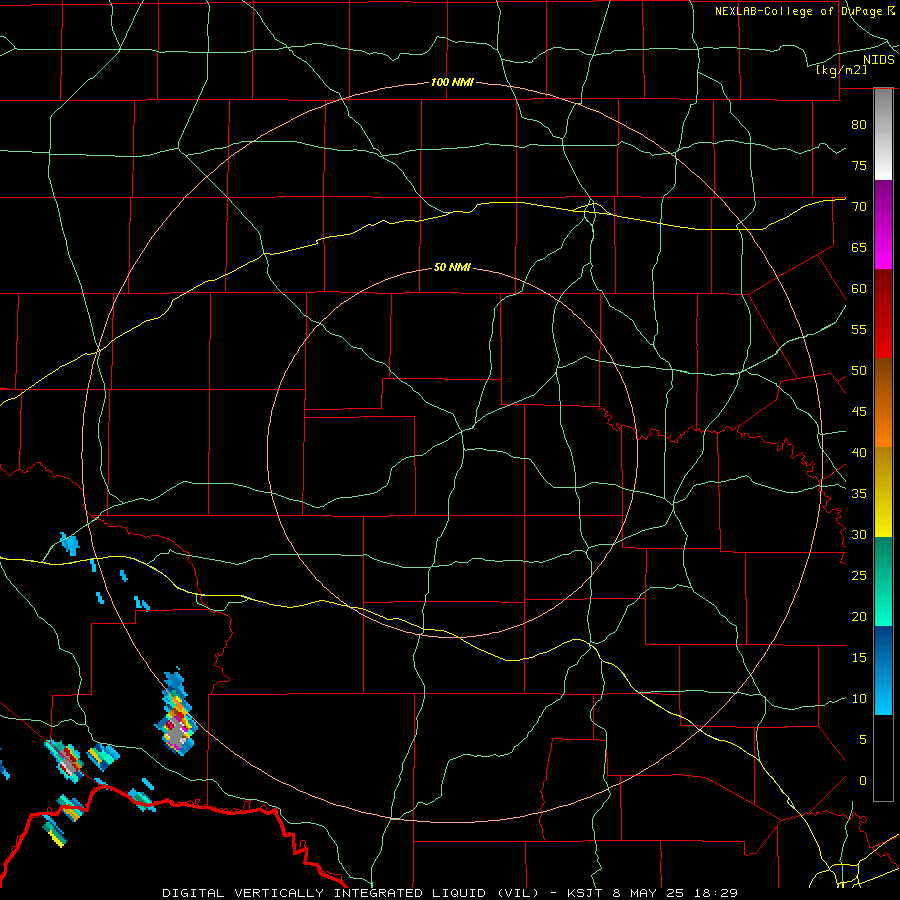Click the 25 value on the scale
The height and width of the screenshot is (900, 900).
(x=859, y=575)
